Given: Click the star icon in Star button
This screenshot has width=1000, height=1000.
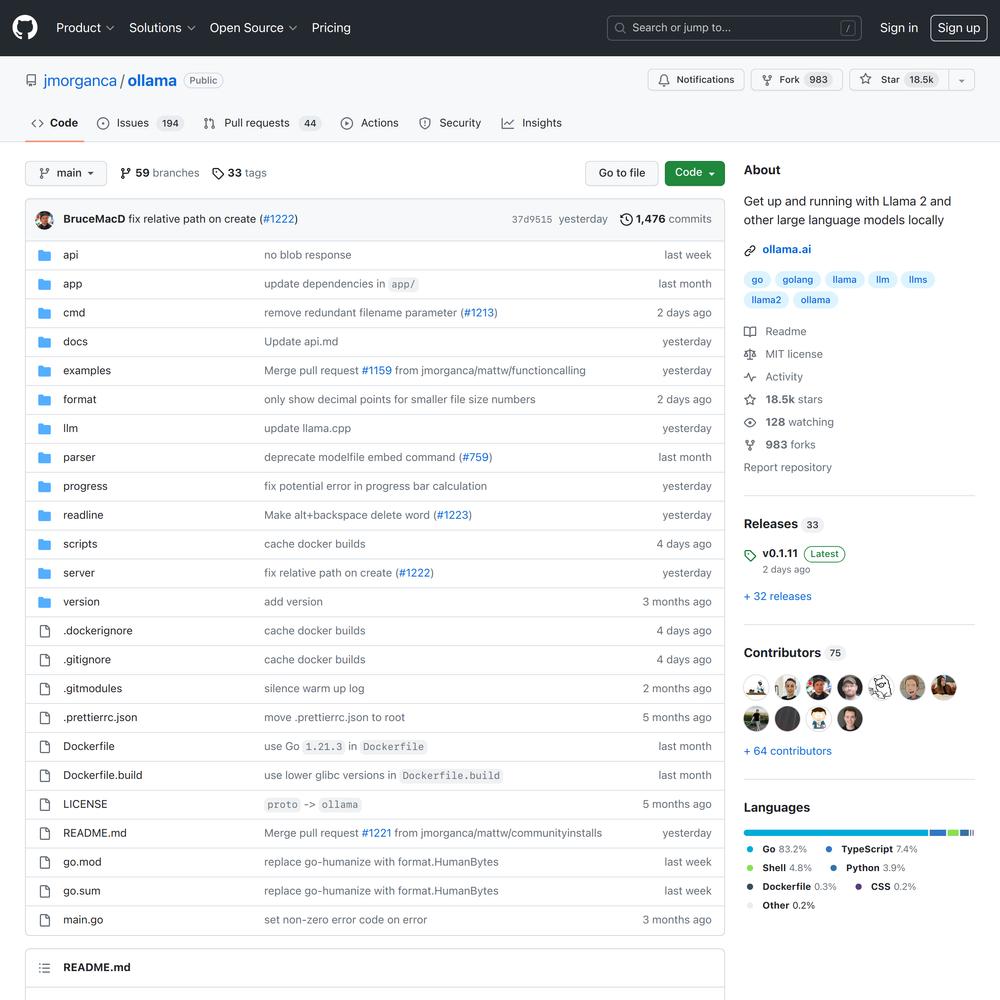Looking at the screenshot, I should click(865, 79).
